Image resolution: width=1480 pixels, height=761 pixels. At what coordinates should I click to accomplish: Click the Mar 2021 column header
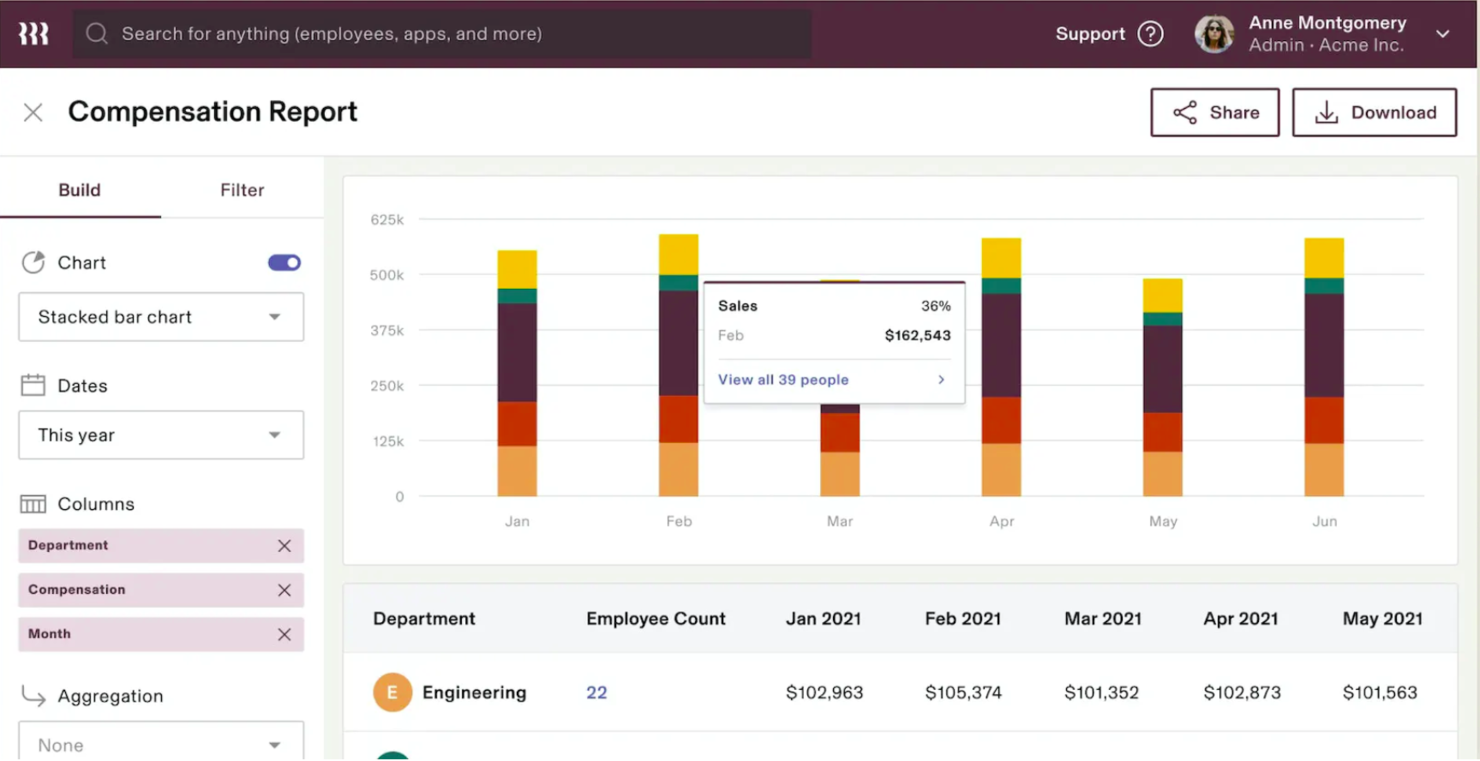(1103, 619)
